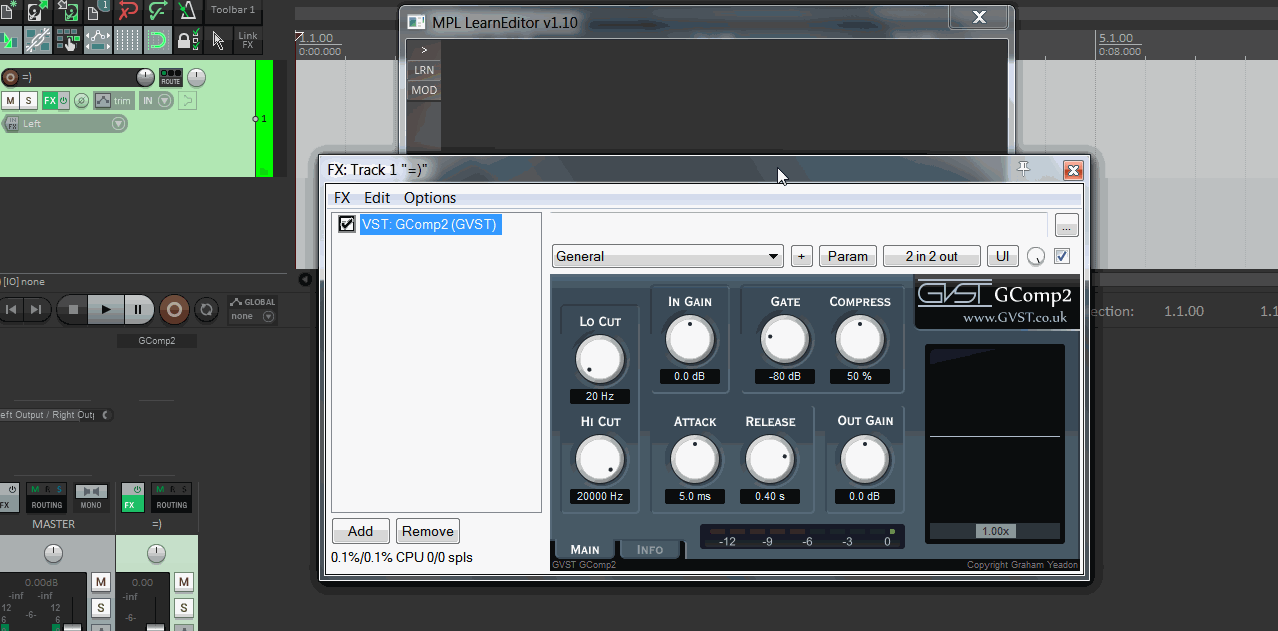The width and height of the screenshot is (1278, 631).
Task: Click trim envelope button on track 1
Action: tap(114, 101)
